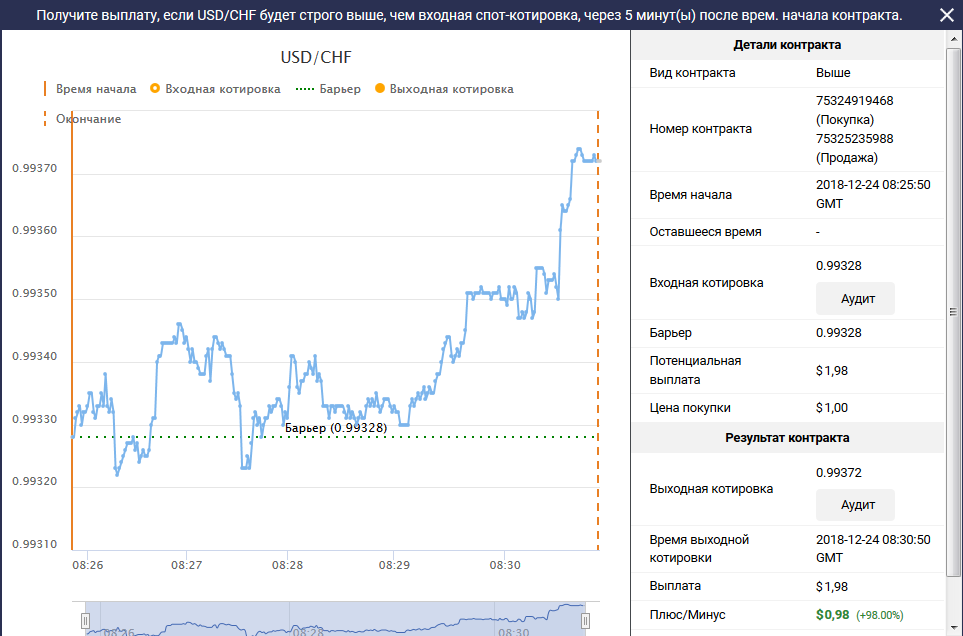Click the (+98.00%) percentage text

(880, 615)
